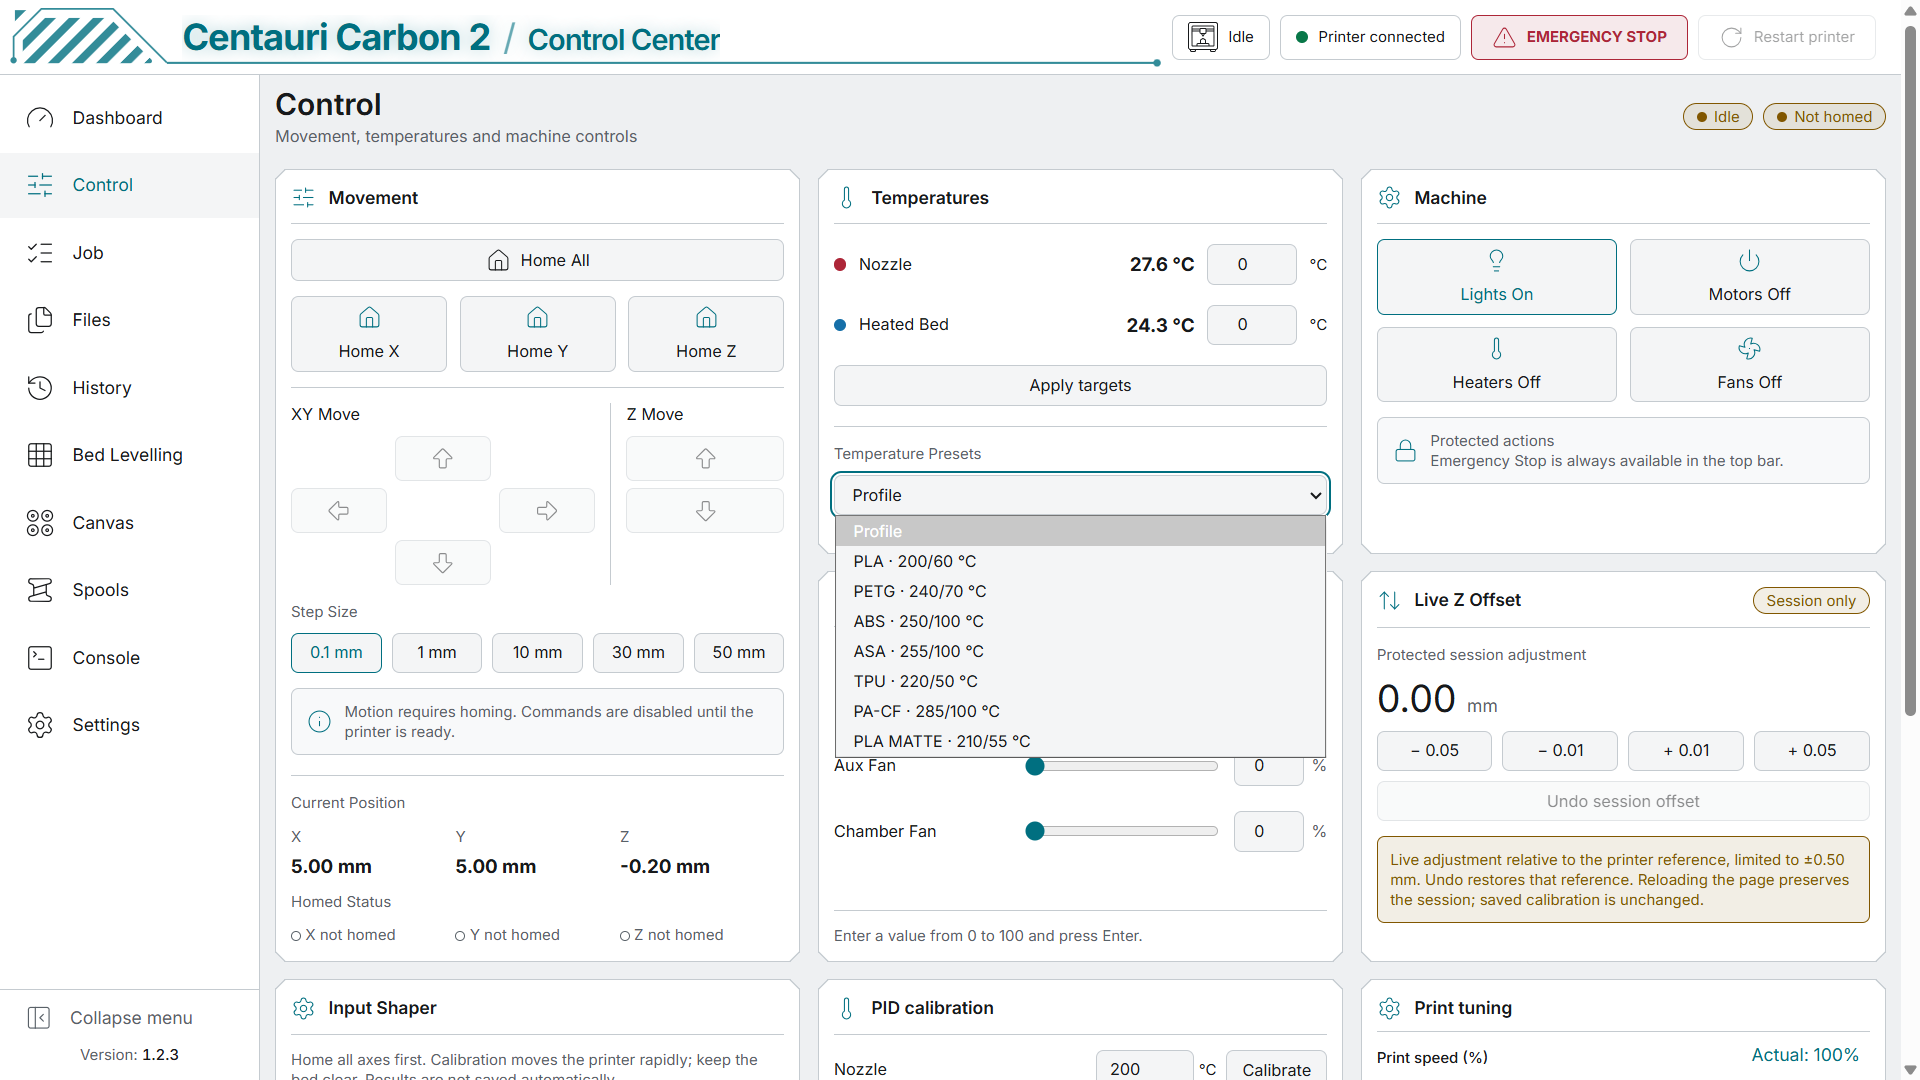This screenshot has width=1920, height=1080.
Task: Choose the PA-CF · 285/100 °C preset
Action: 1080,711
